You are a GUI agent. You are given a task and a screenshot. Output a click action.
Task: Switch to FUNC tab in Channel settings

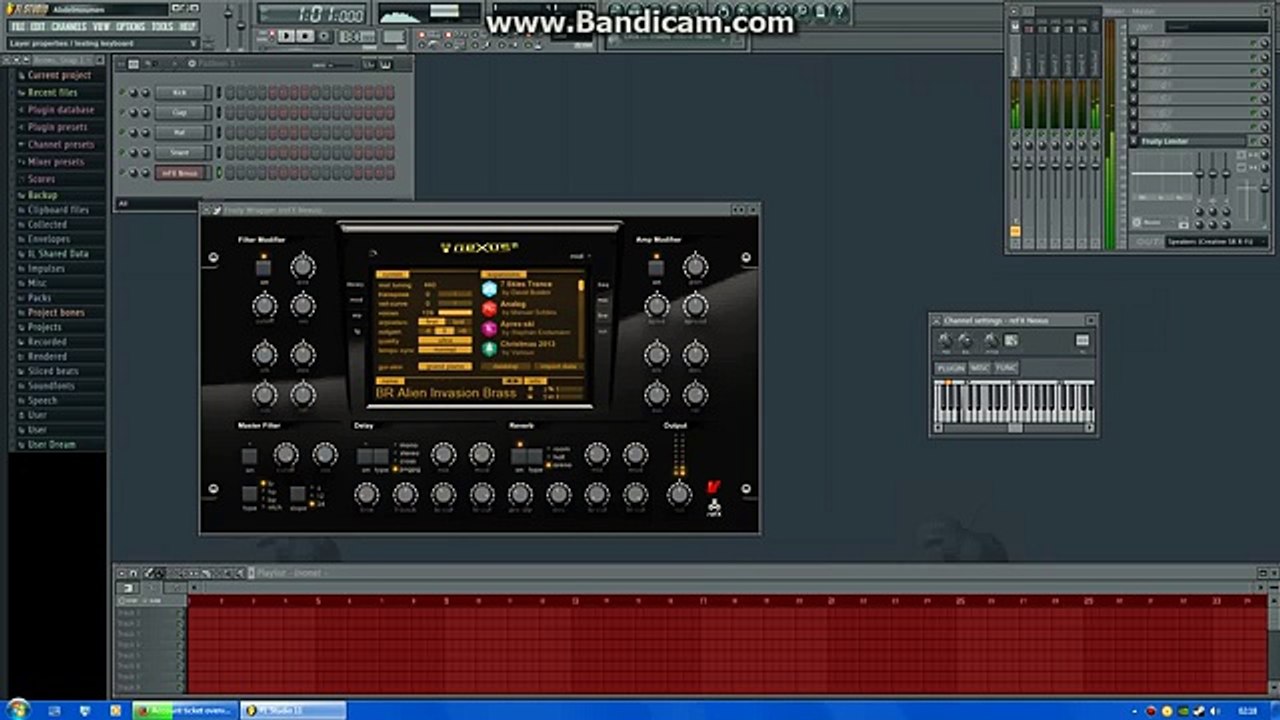[x=1006, y=368]
